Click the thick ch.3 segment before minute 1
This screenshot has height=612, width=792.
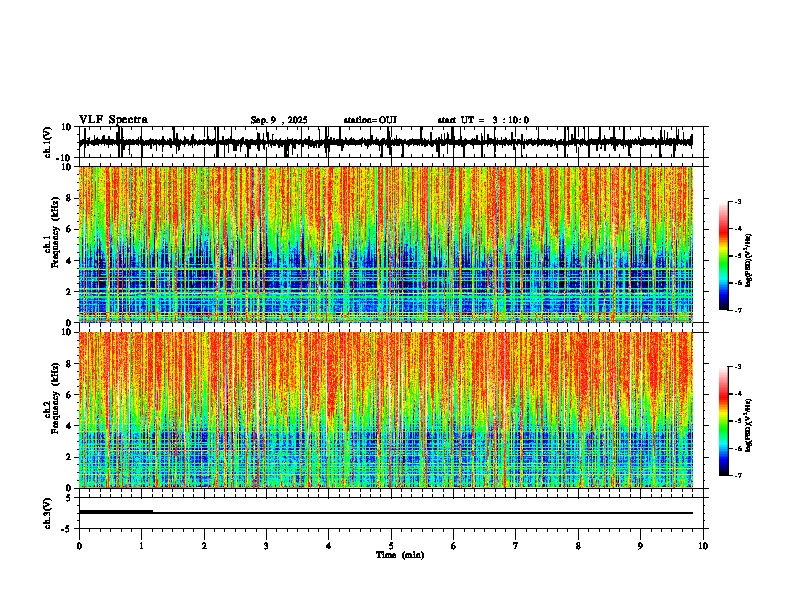click(x=116, y=512)
